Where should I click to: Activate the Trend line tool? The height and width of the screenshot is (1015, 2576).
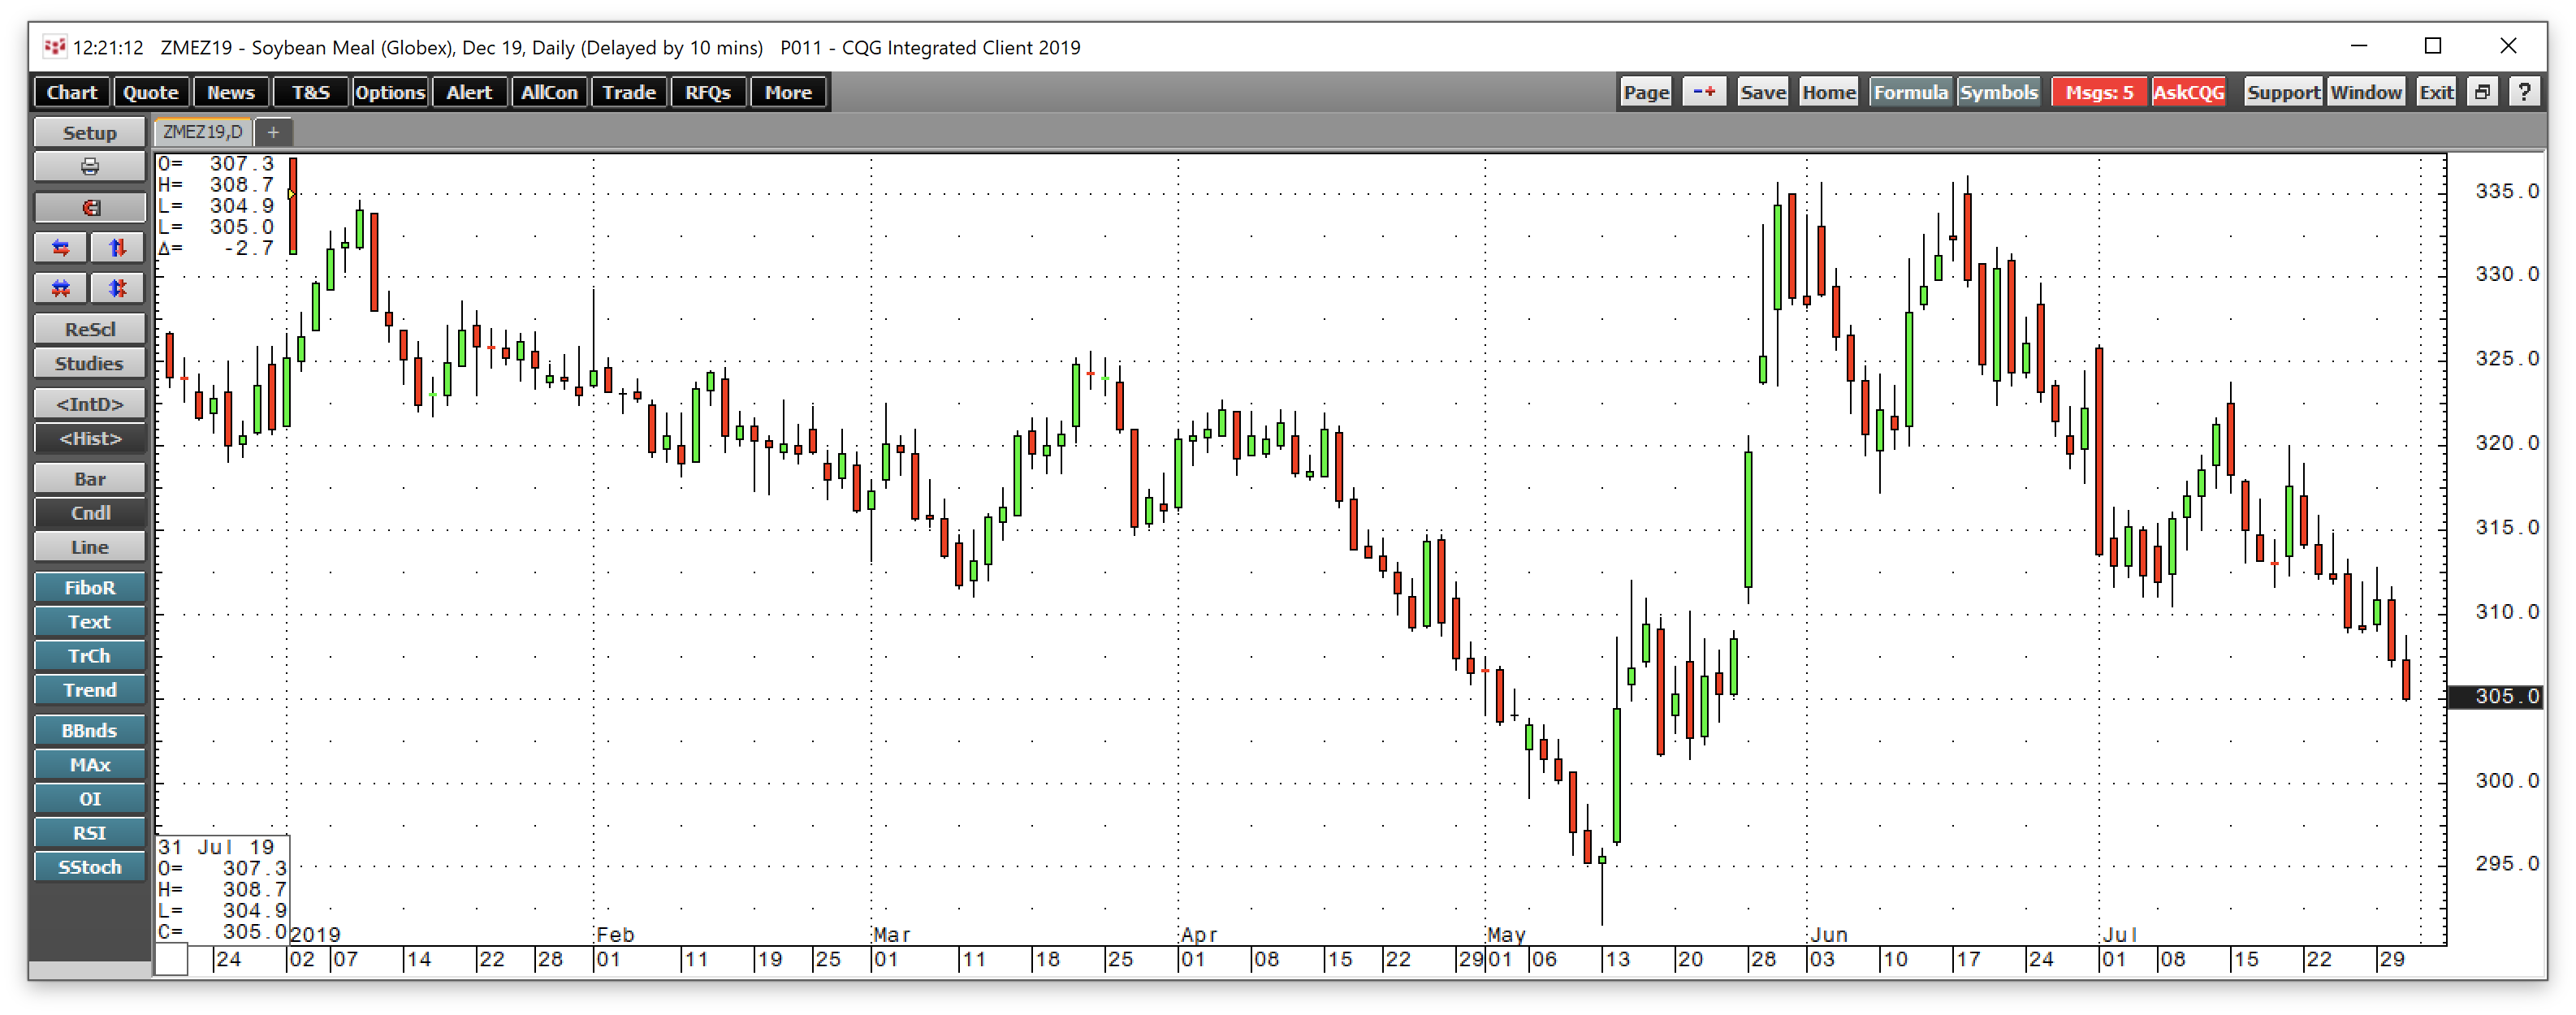point(90,690)
